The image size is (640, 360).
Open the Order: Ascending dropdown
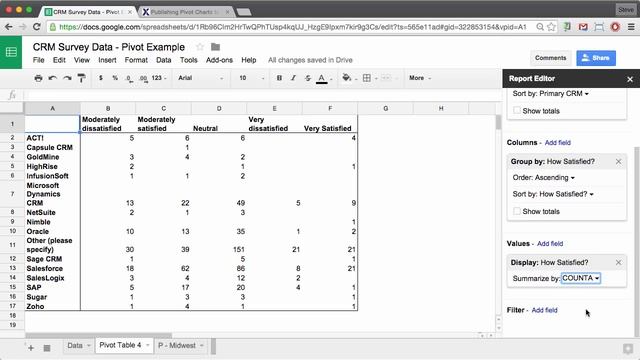pos(544,178)
